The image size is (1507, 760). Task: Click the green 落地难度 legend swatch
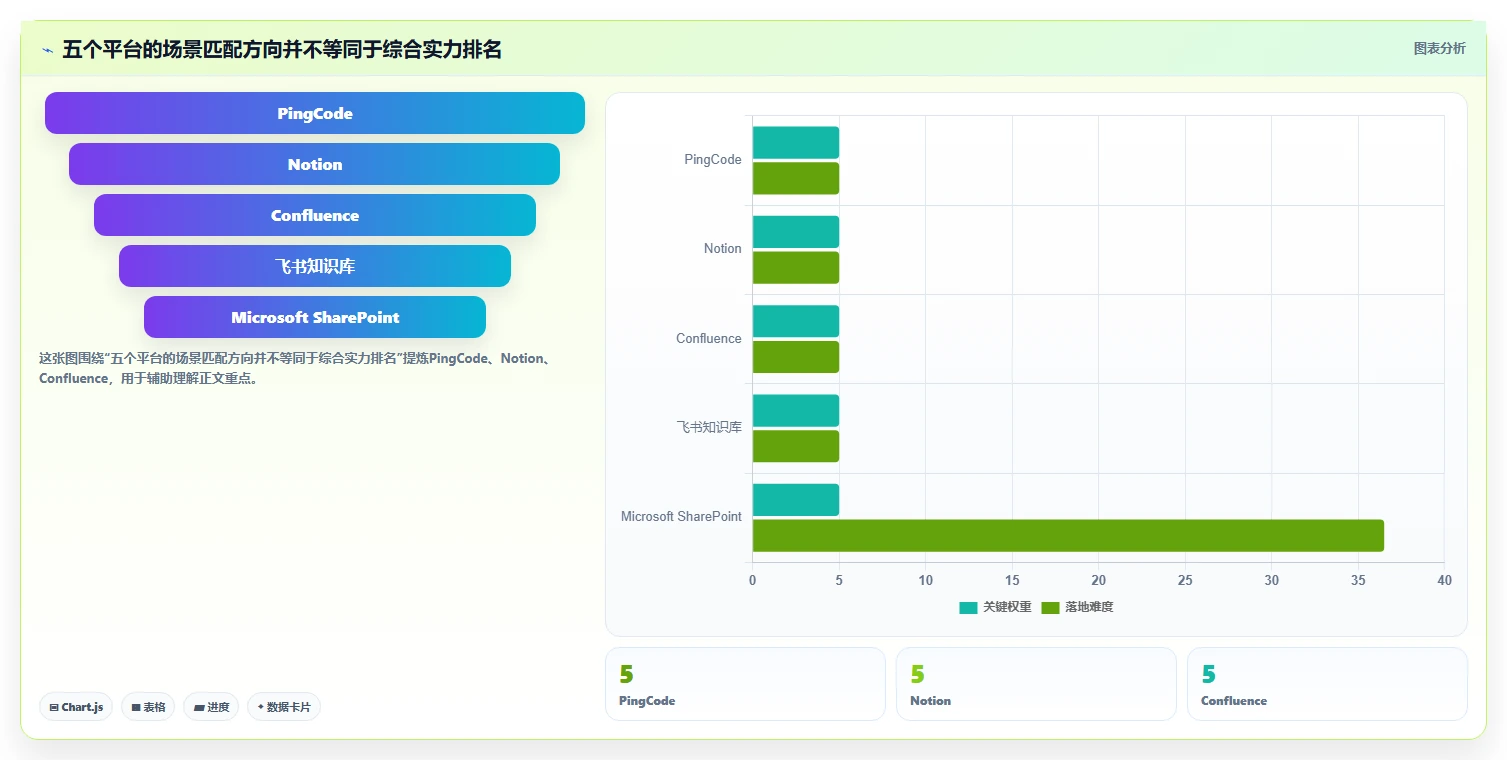pyautogui.click(x=1050, y=607)
